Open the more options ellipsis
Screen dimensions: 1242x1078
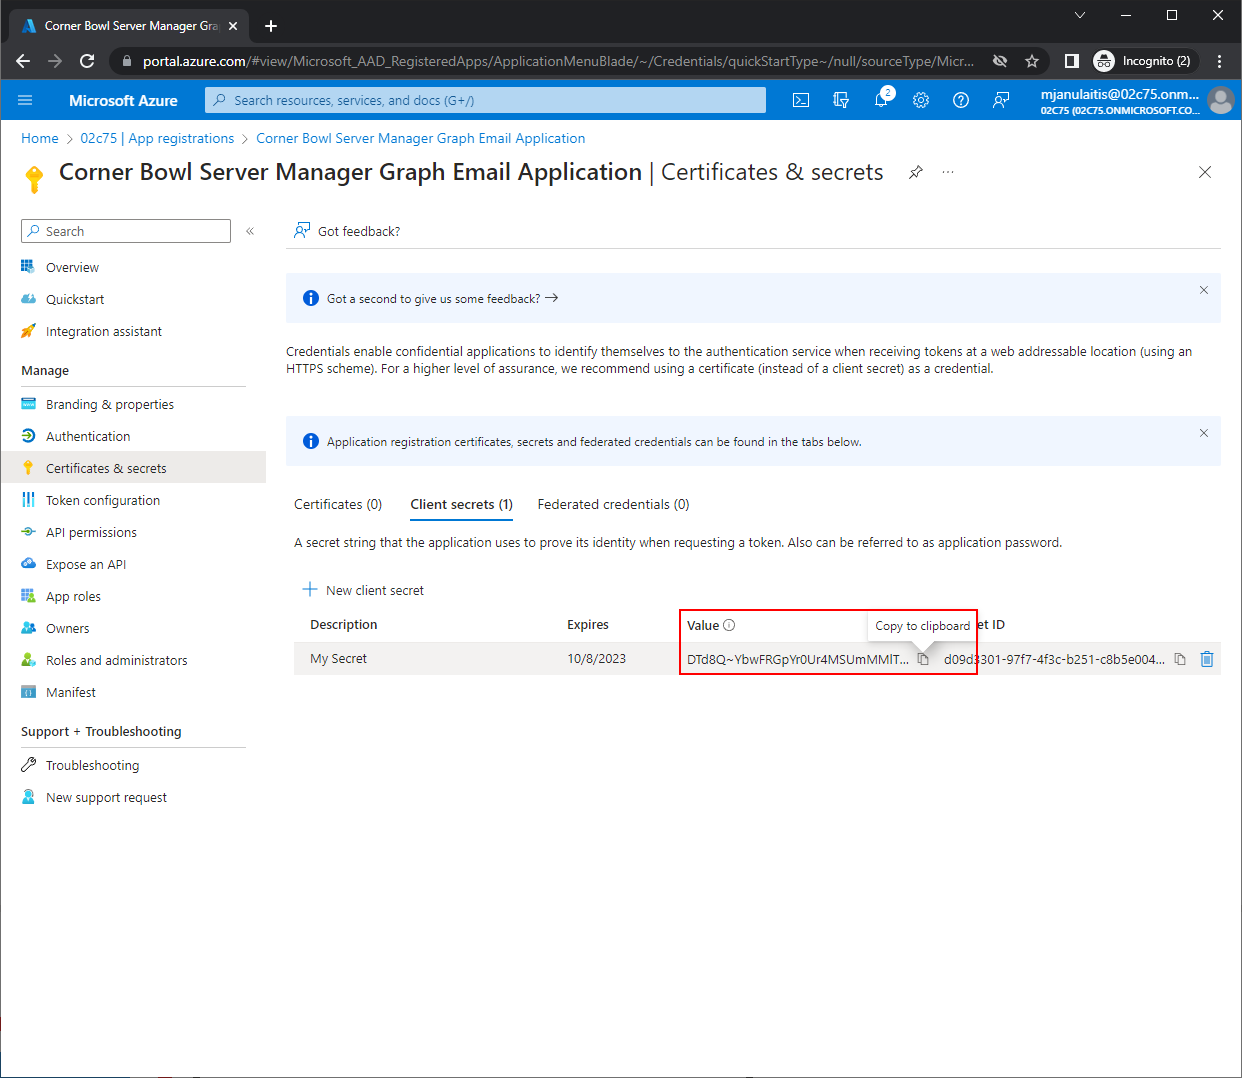948,172
